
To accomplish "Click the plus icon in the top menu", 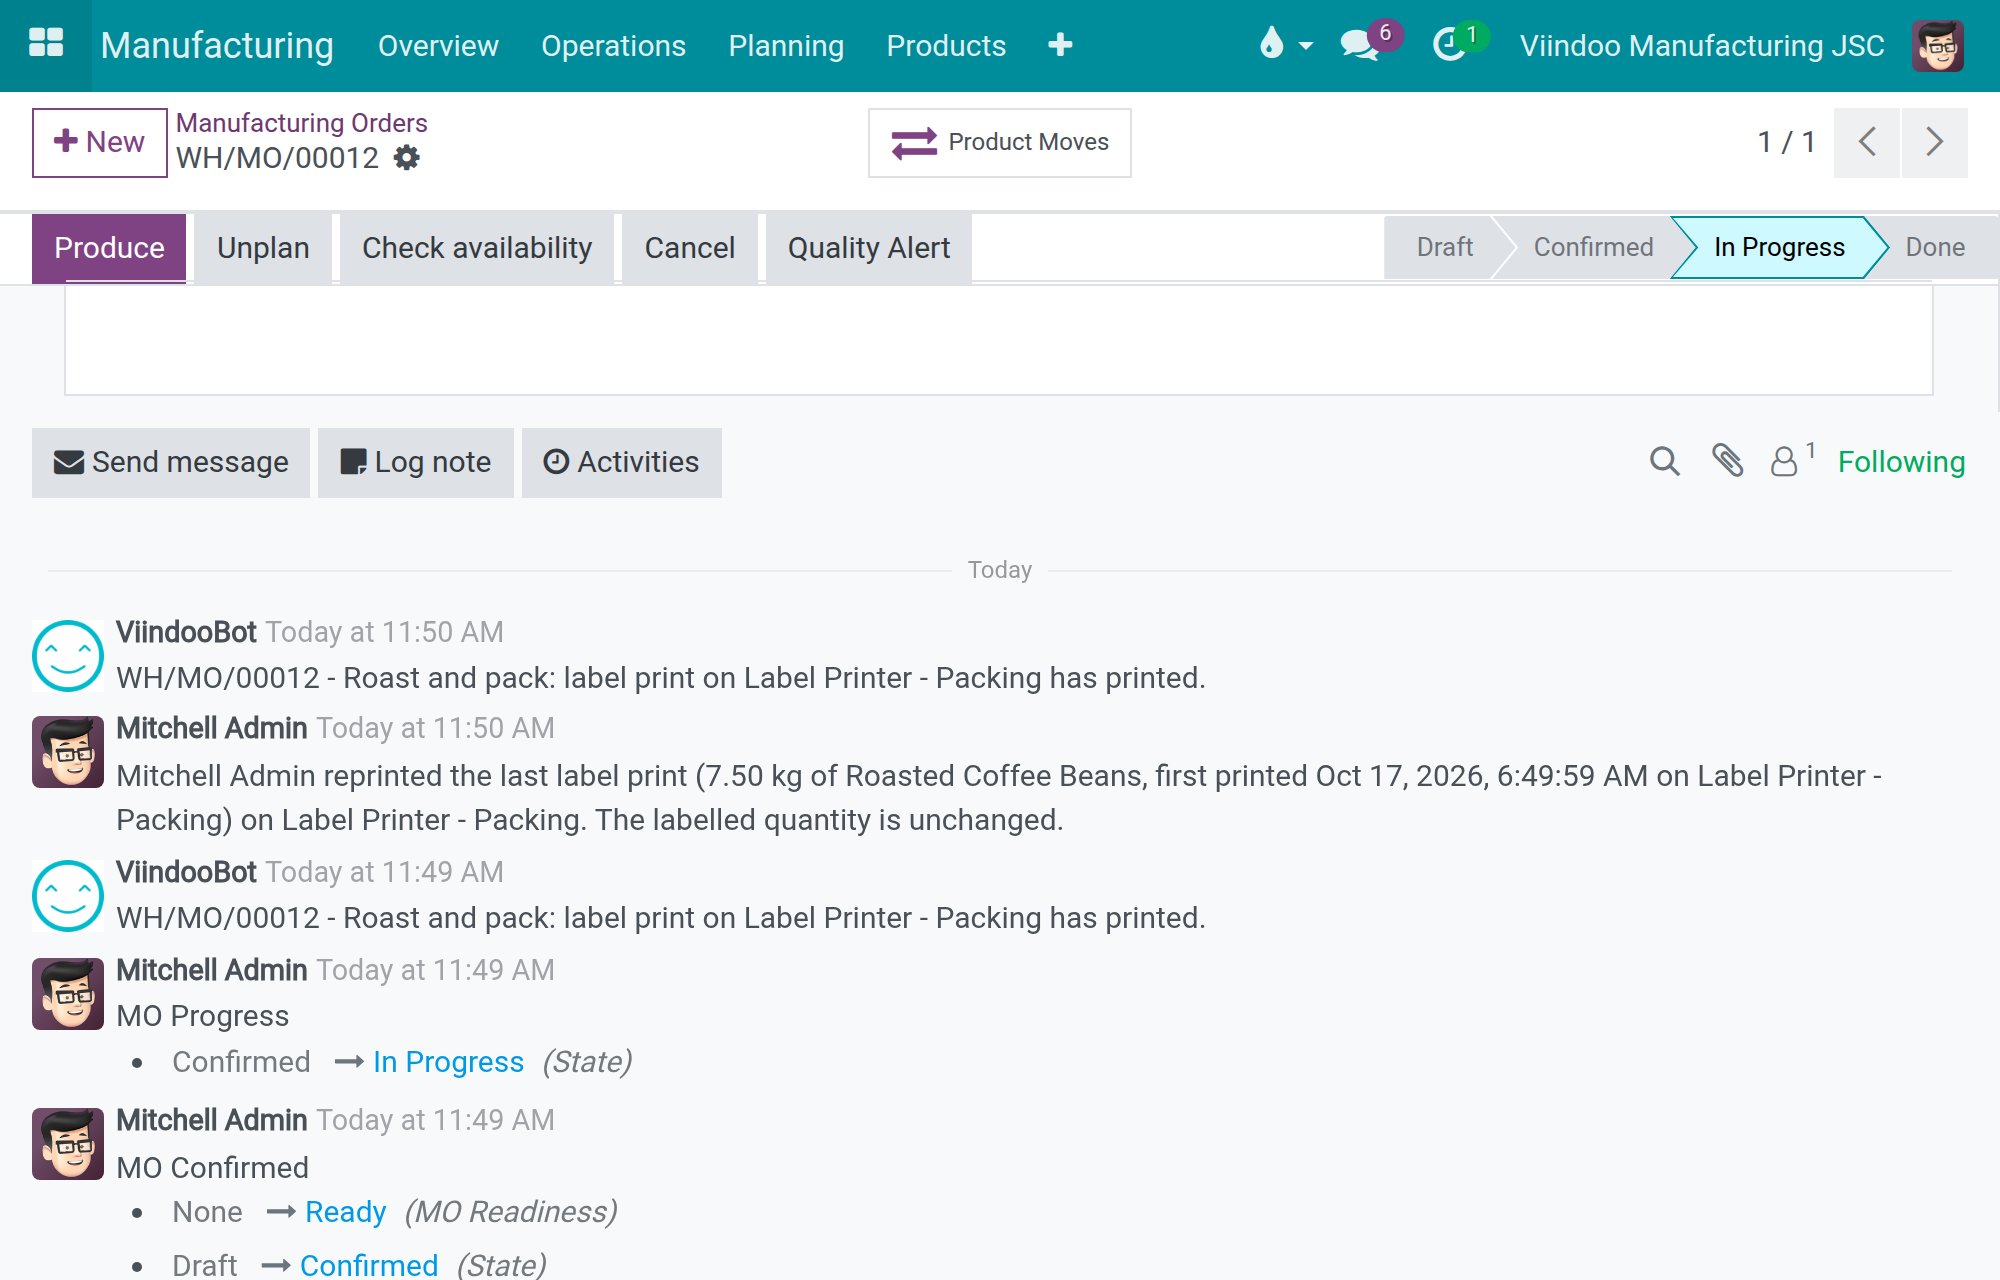I will 1060,45.
